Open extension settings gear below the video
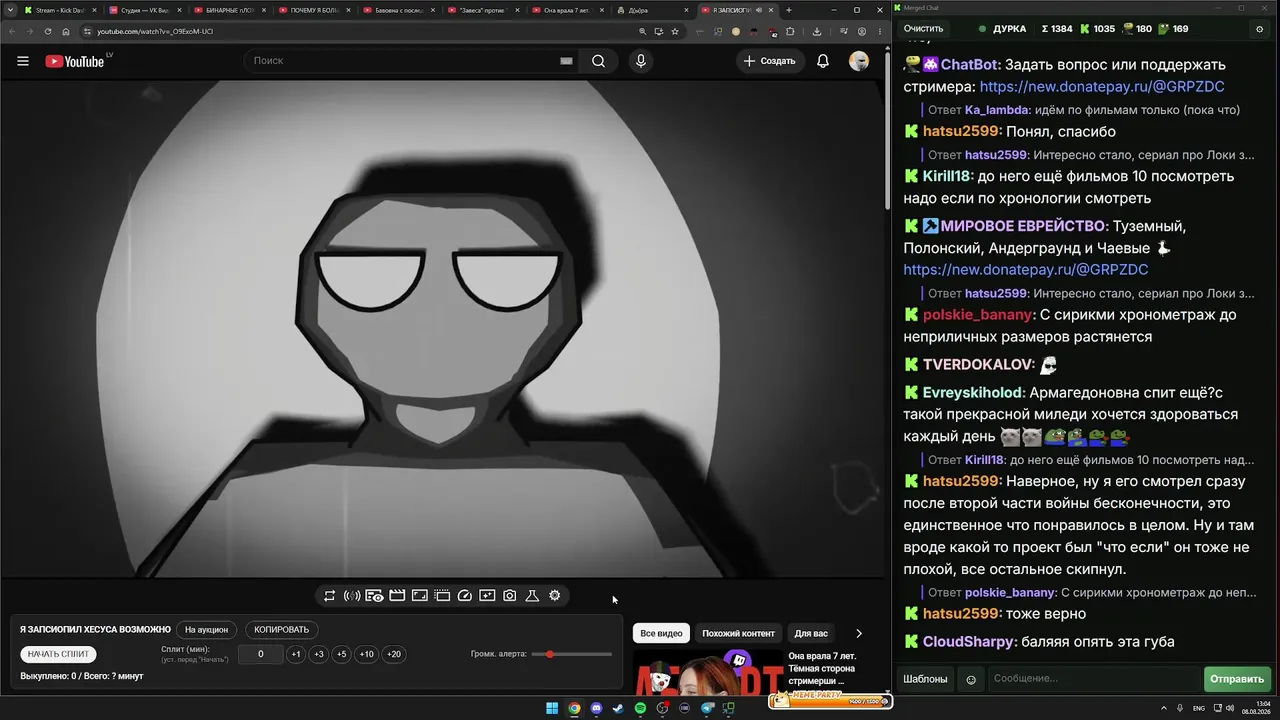 coord(555,596)
